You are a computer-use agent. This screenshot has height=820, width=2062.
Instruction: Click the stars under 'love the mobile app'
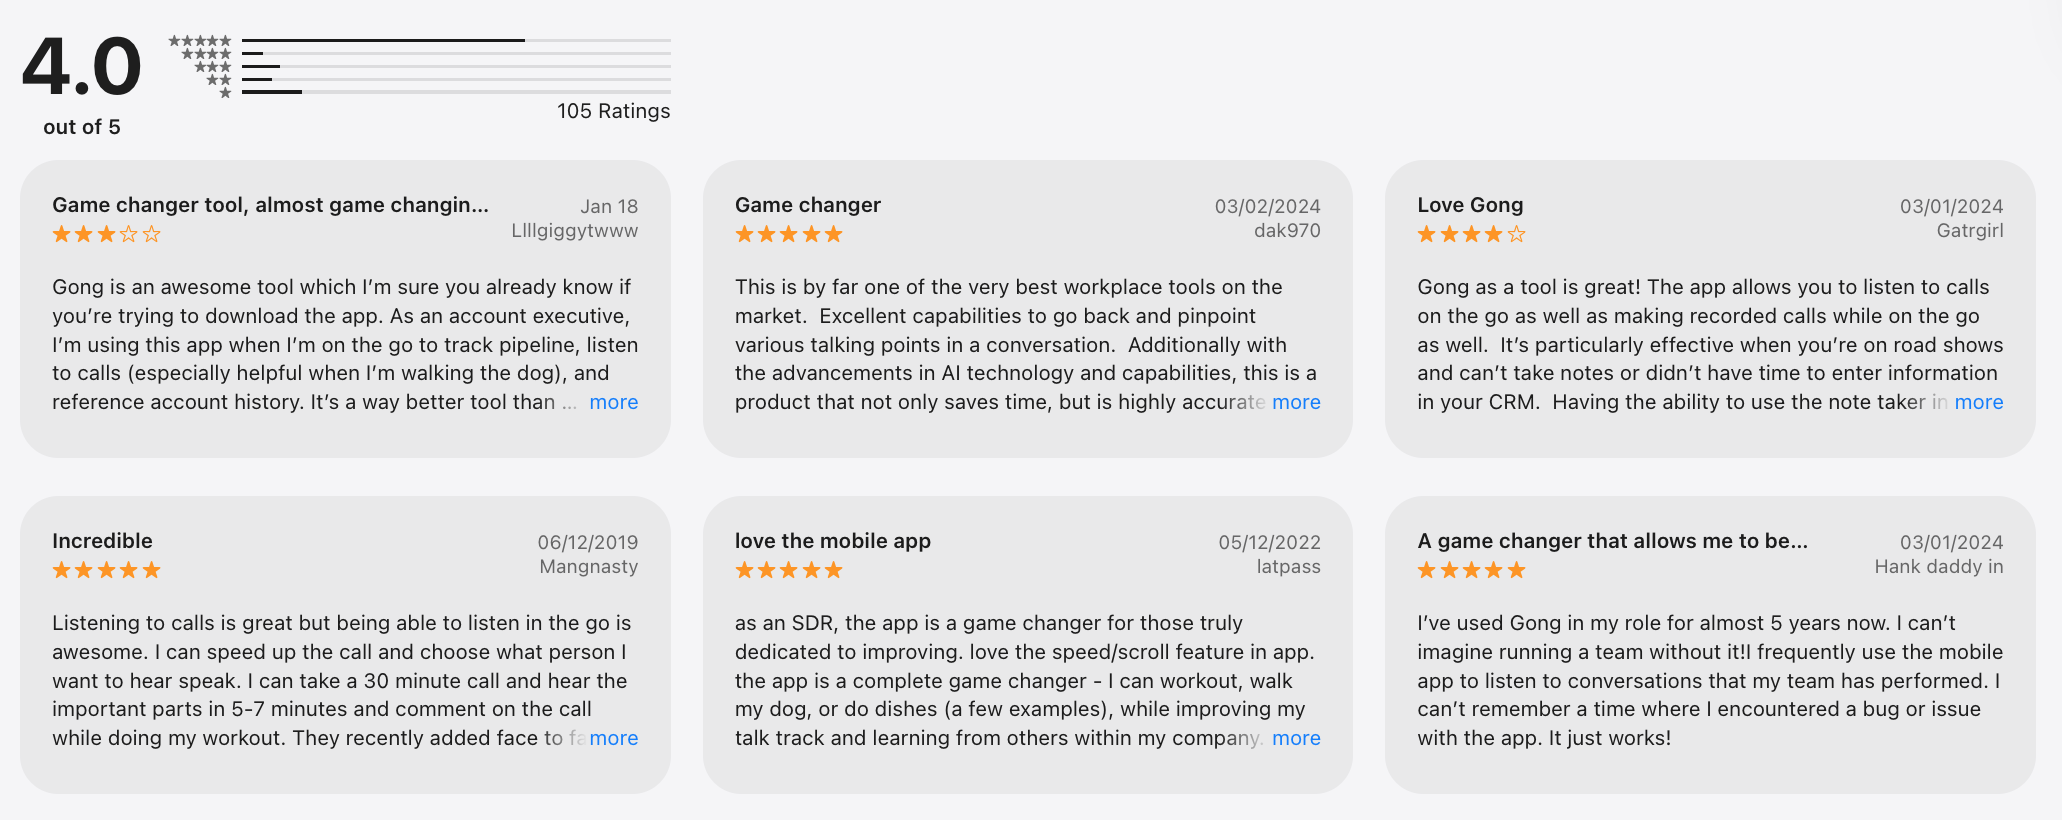[x=788, y=571]
